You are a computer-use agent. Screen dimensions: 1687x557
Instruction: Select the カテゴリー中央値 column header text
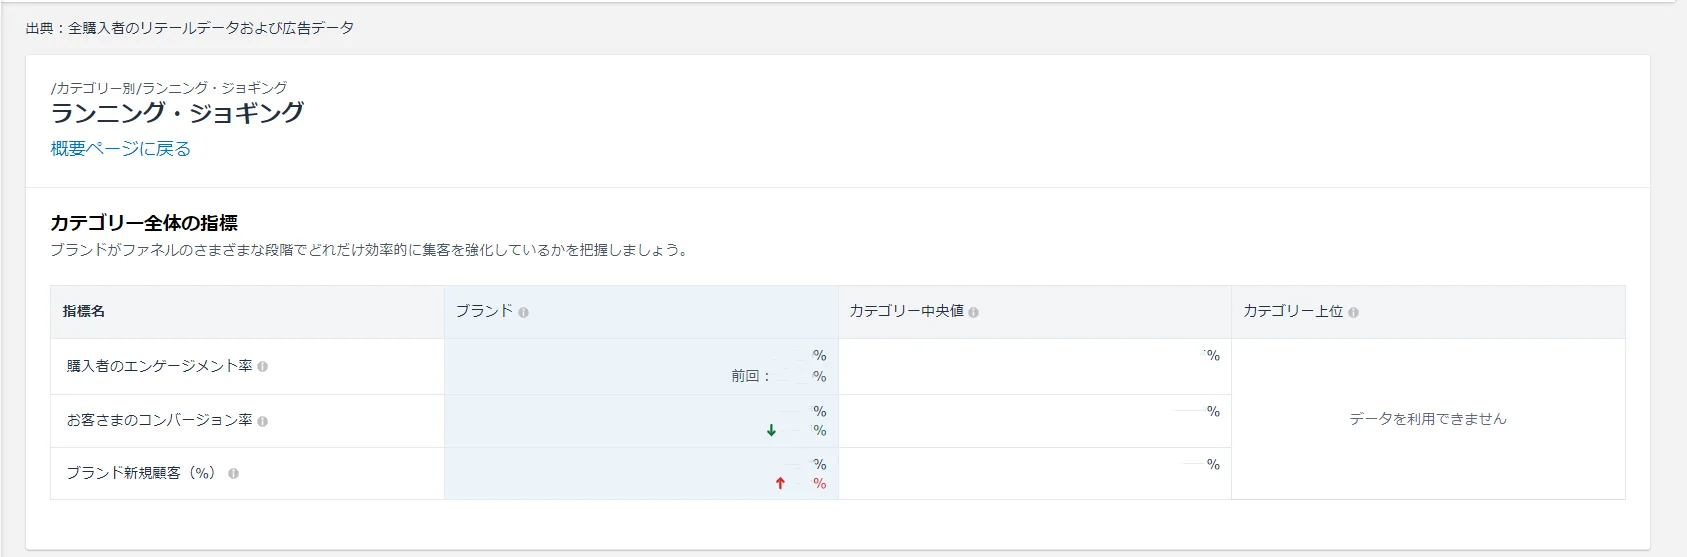tap(906, 311)
